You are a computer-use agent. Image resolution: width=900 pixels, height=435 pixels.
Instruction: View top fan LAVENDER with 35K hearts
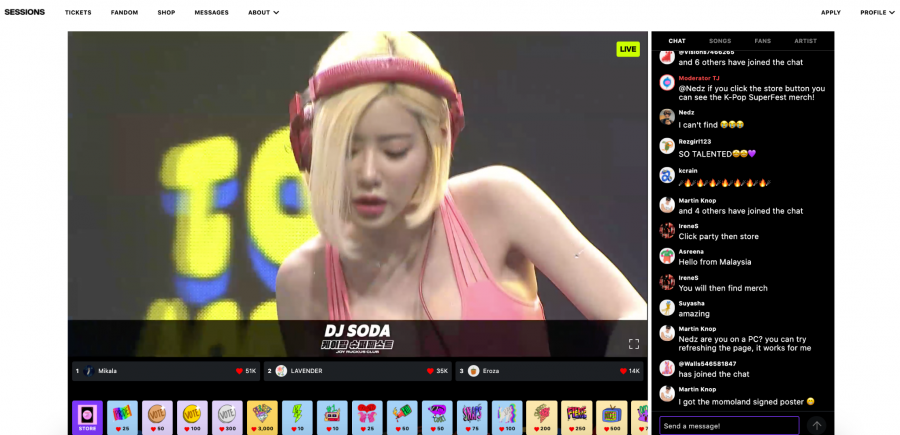point(358,371)
